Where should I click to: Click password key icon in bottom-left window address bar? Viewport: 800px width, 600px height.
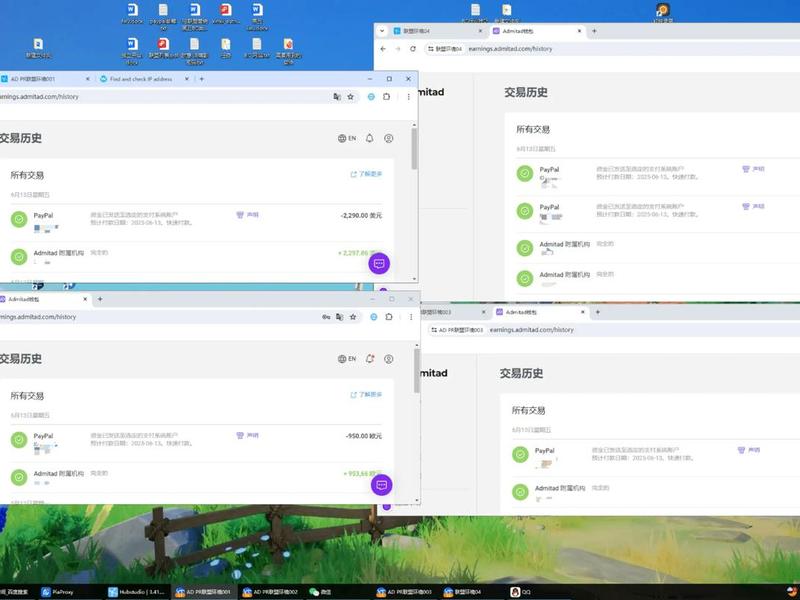tap(326, 317)
